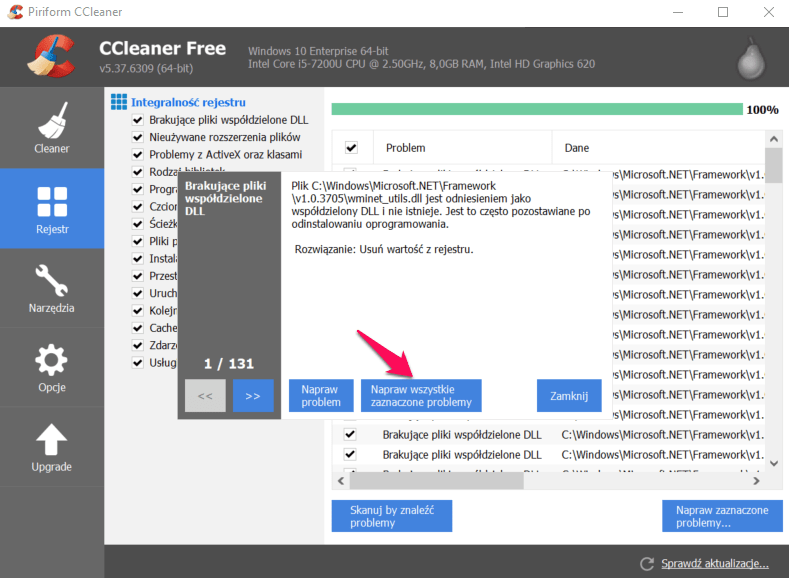Click the refresh icon by Sprawdź aktualizacje
This screenshot has width=789, height=578.
tap(647, 563)
